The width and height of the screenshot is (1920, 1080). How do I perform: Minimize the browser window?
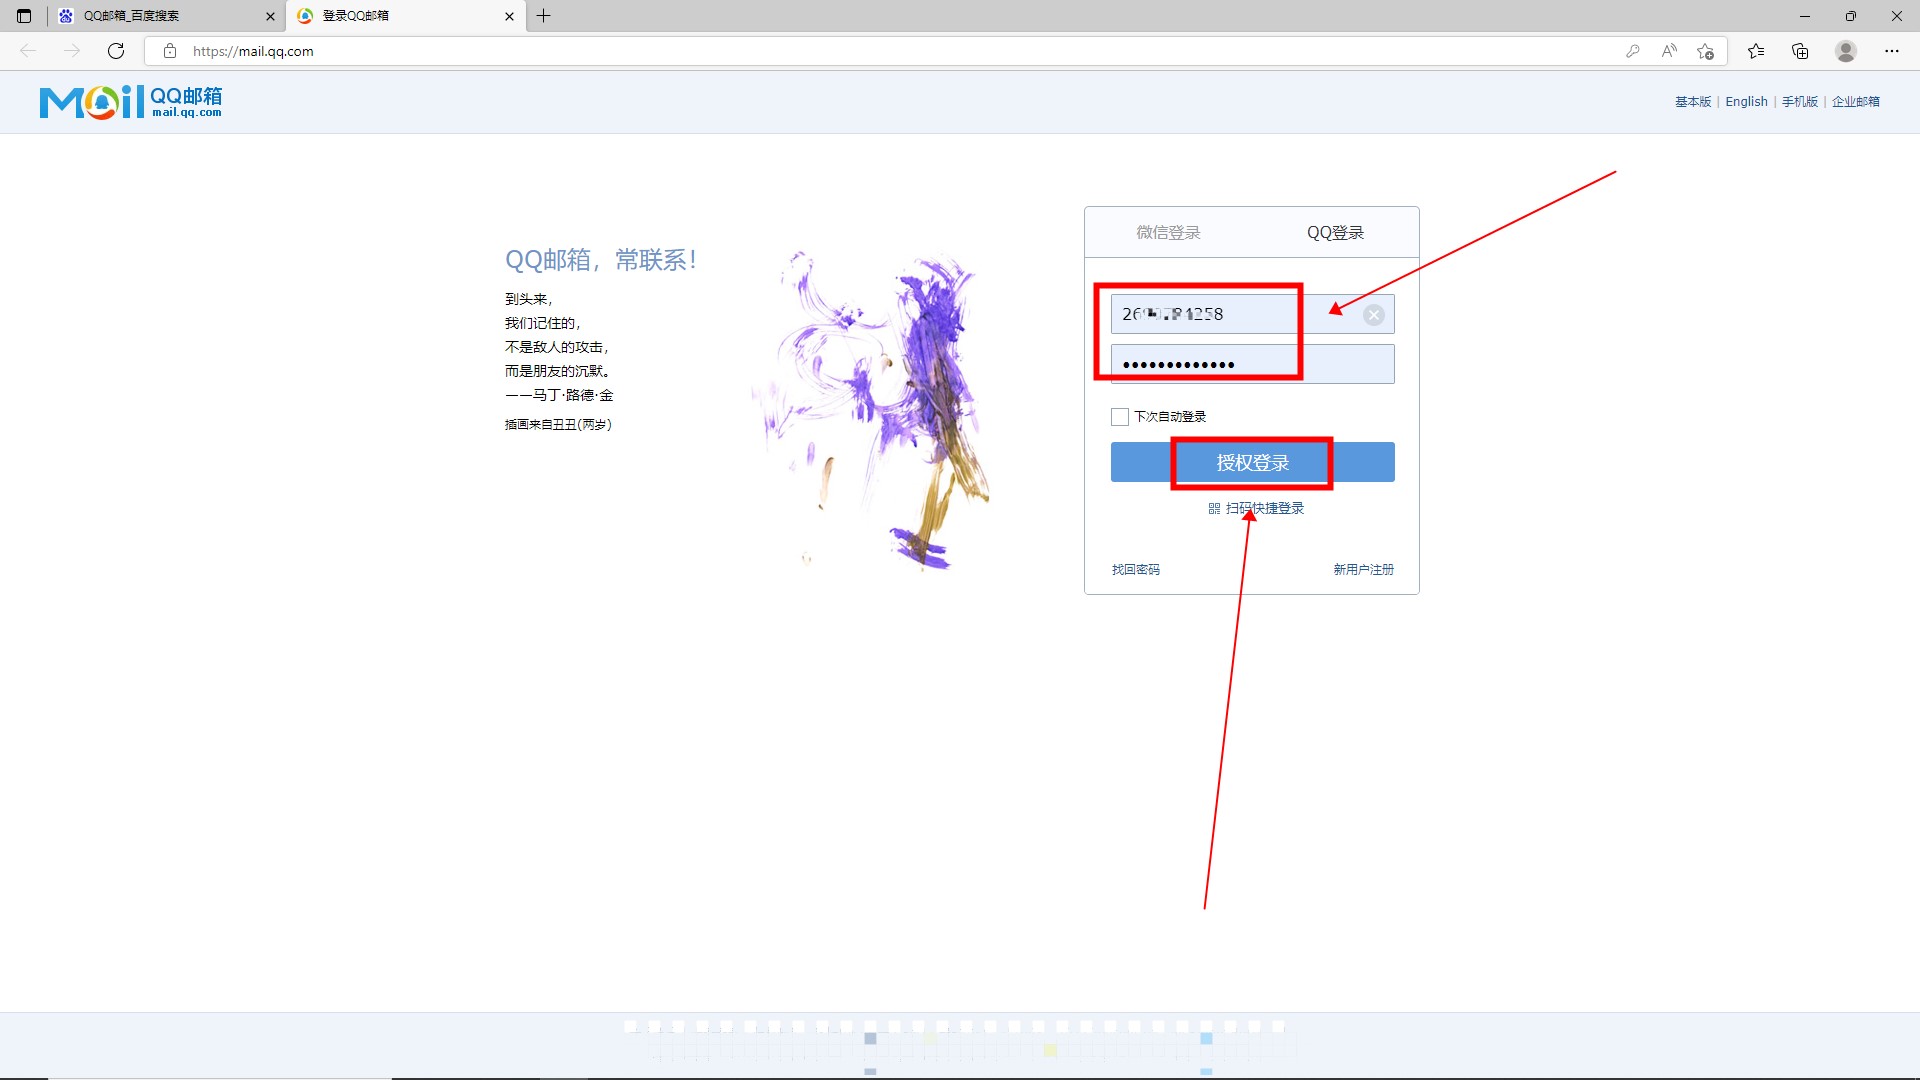pos(1805,16)
